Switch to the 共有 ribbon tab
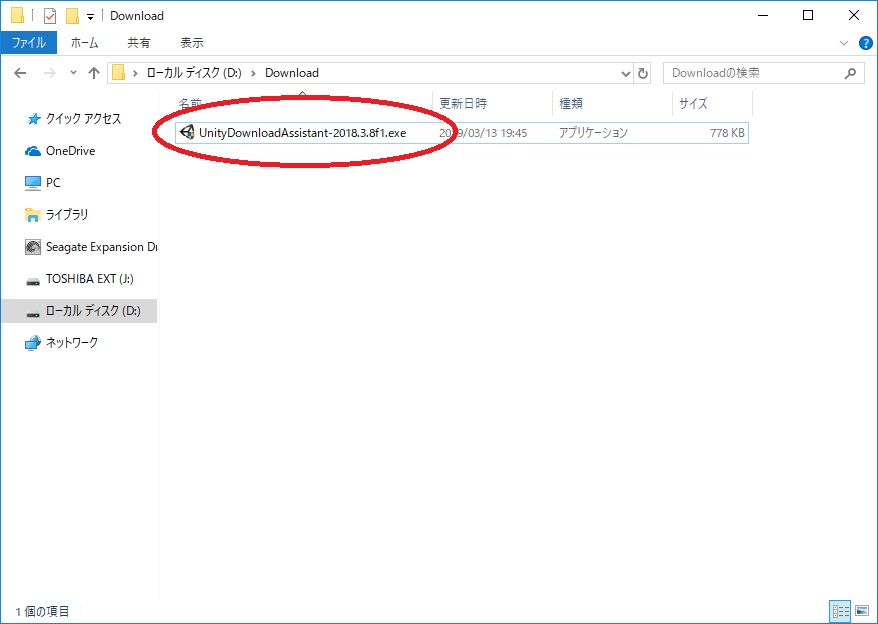This screenshot has width=878, height=624. pyautogui.click(x=138, y=43)
